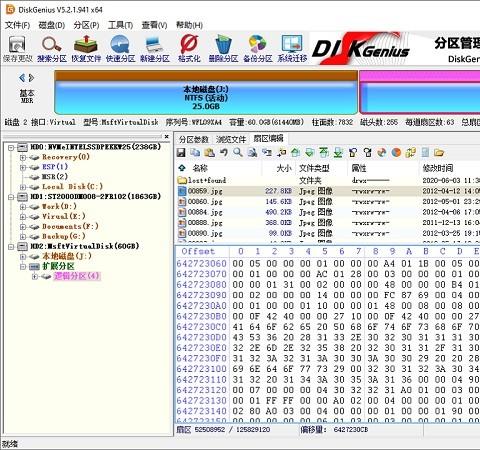Go to the next disk with right arrow

pyautogui.click(x=31, y=78)
